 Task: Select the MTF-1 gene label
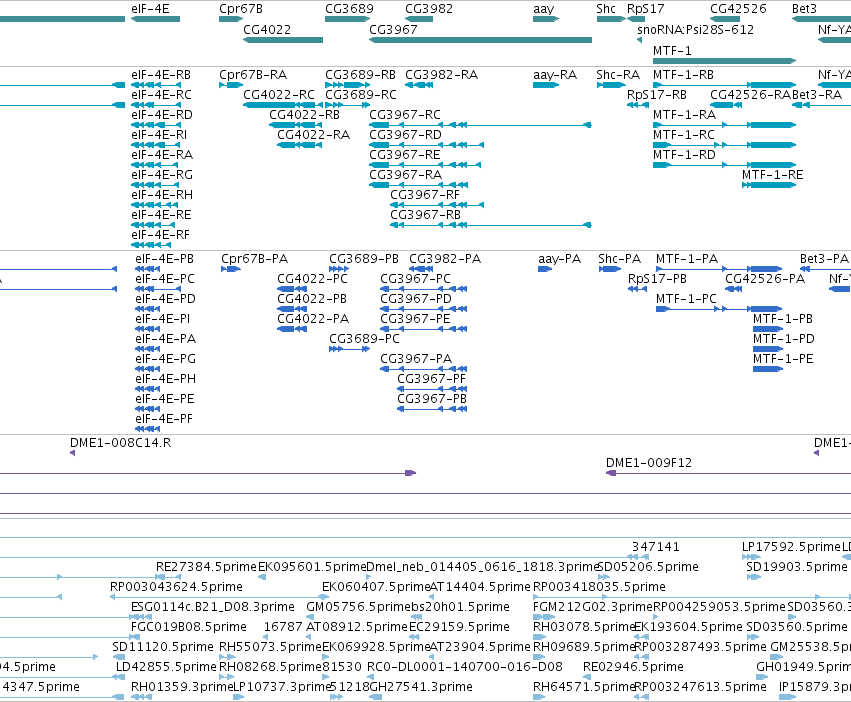pos(672,51)
